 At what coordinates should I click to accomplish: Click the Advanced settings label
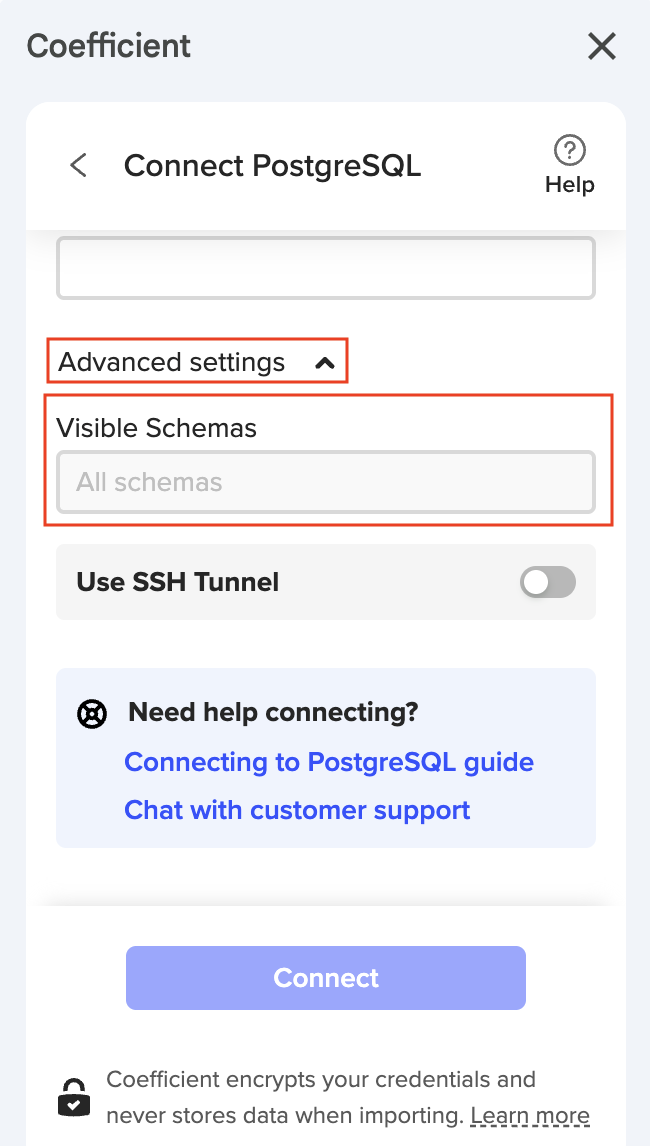pos(172,362)
